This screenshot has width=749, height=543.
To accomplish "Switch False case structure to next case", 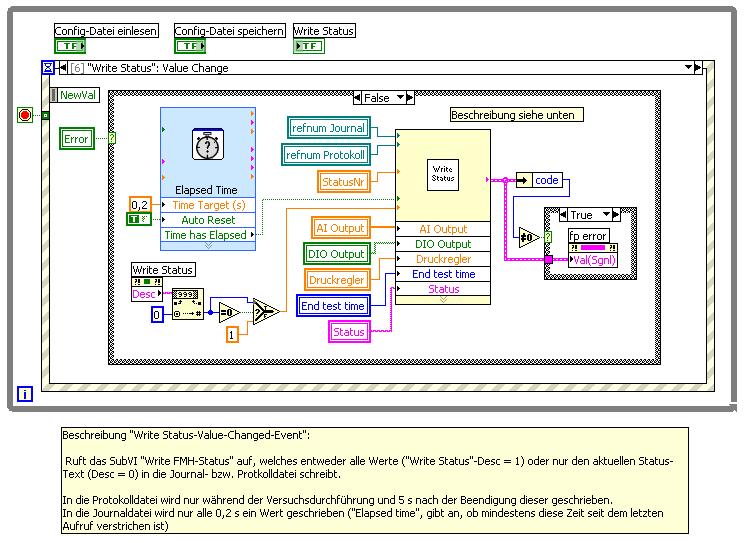I will point(410,98).
